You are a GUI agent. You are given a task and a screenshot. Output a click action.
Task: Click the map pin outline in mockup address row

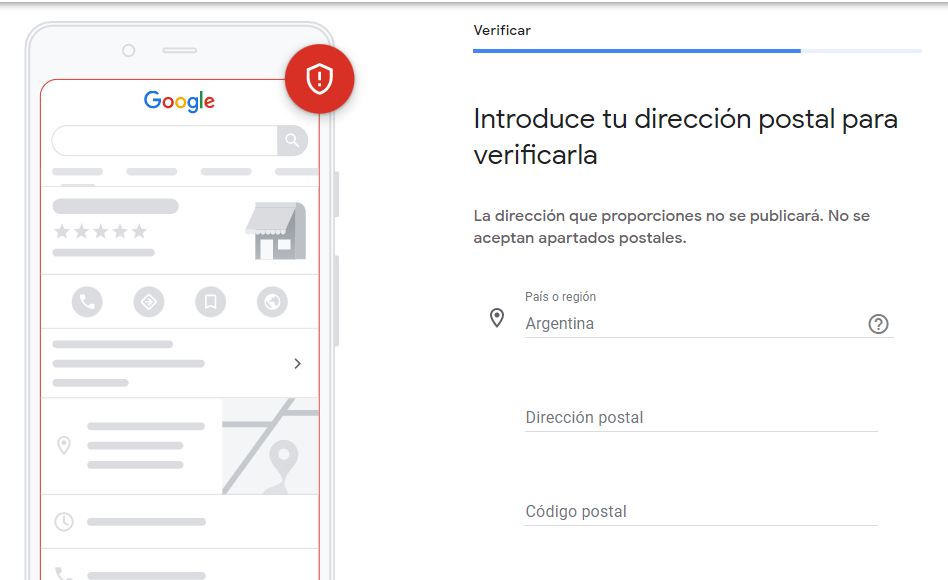[63, 445]
